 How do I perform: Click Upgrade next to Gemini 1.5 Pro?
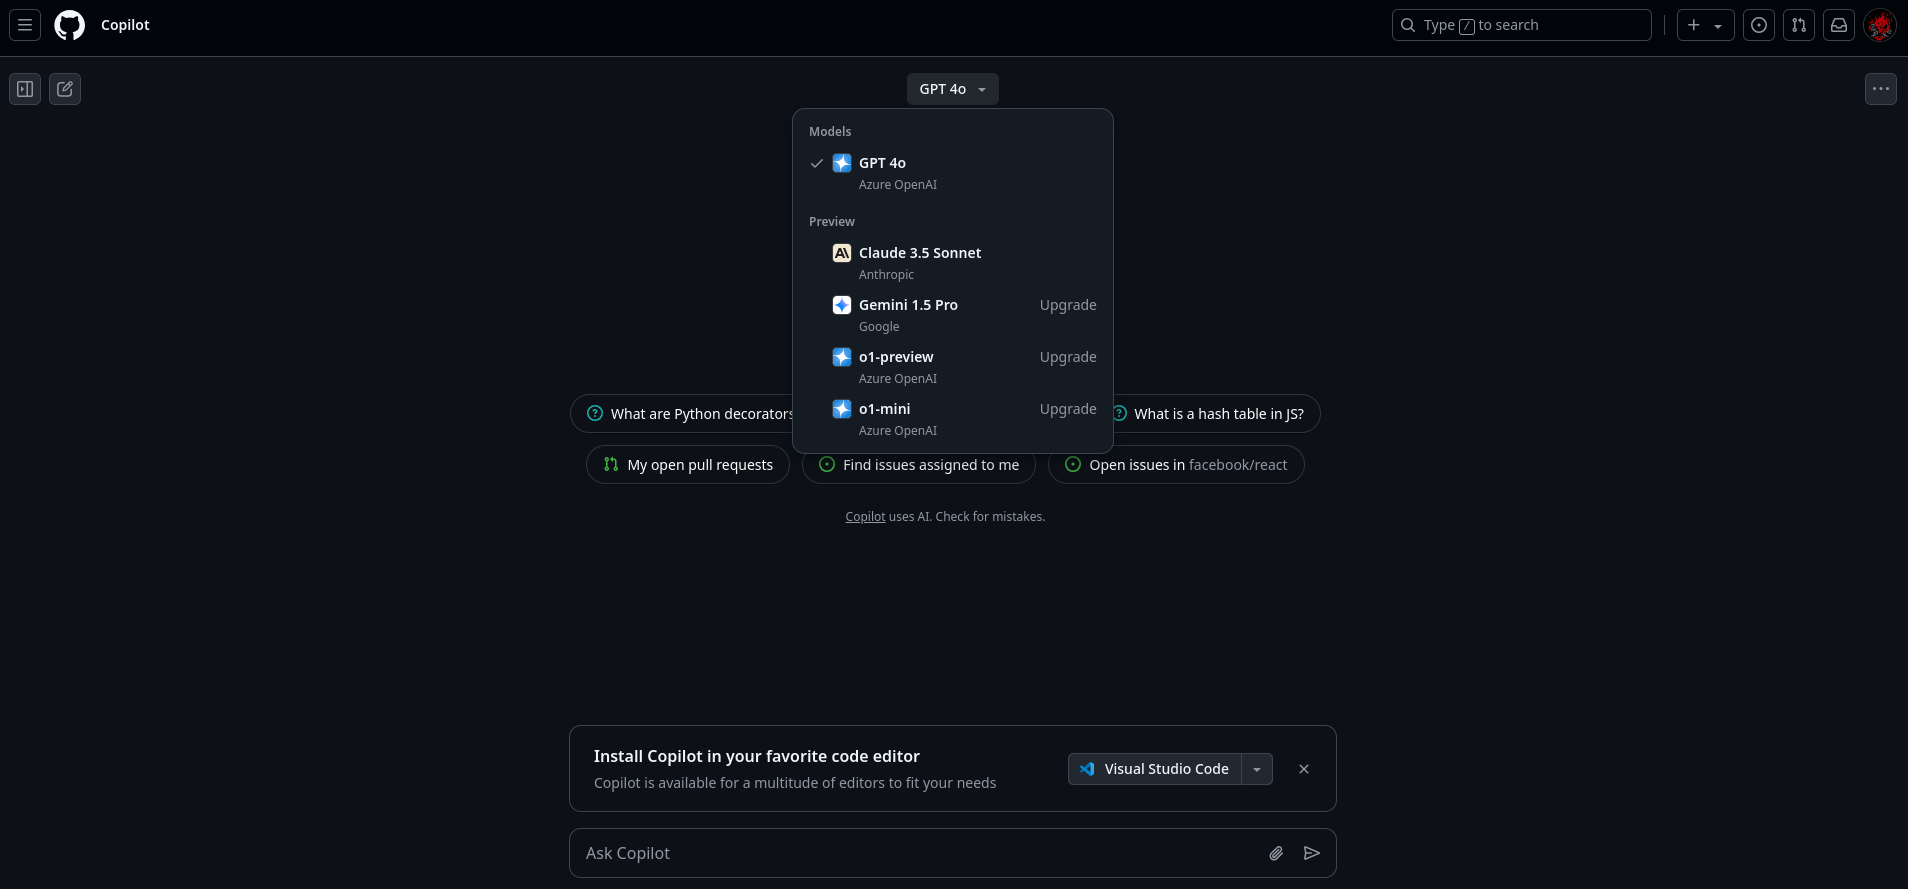click(x=1067, y=305)
